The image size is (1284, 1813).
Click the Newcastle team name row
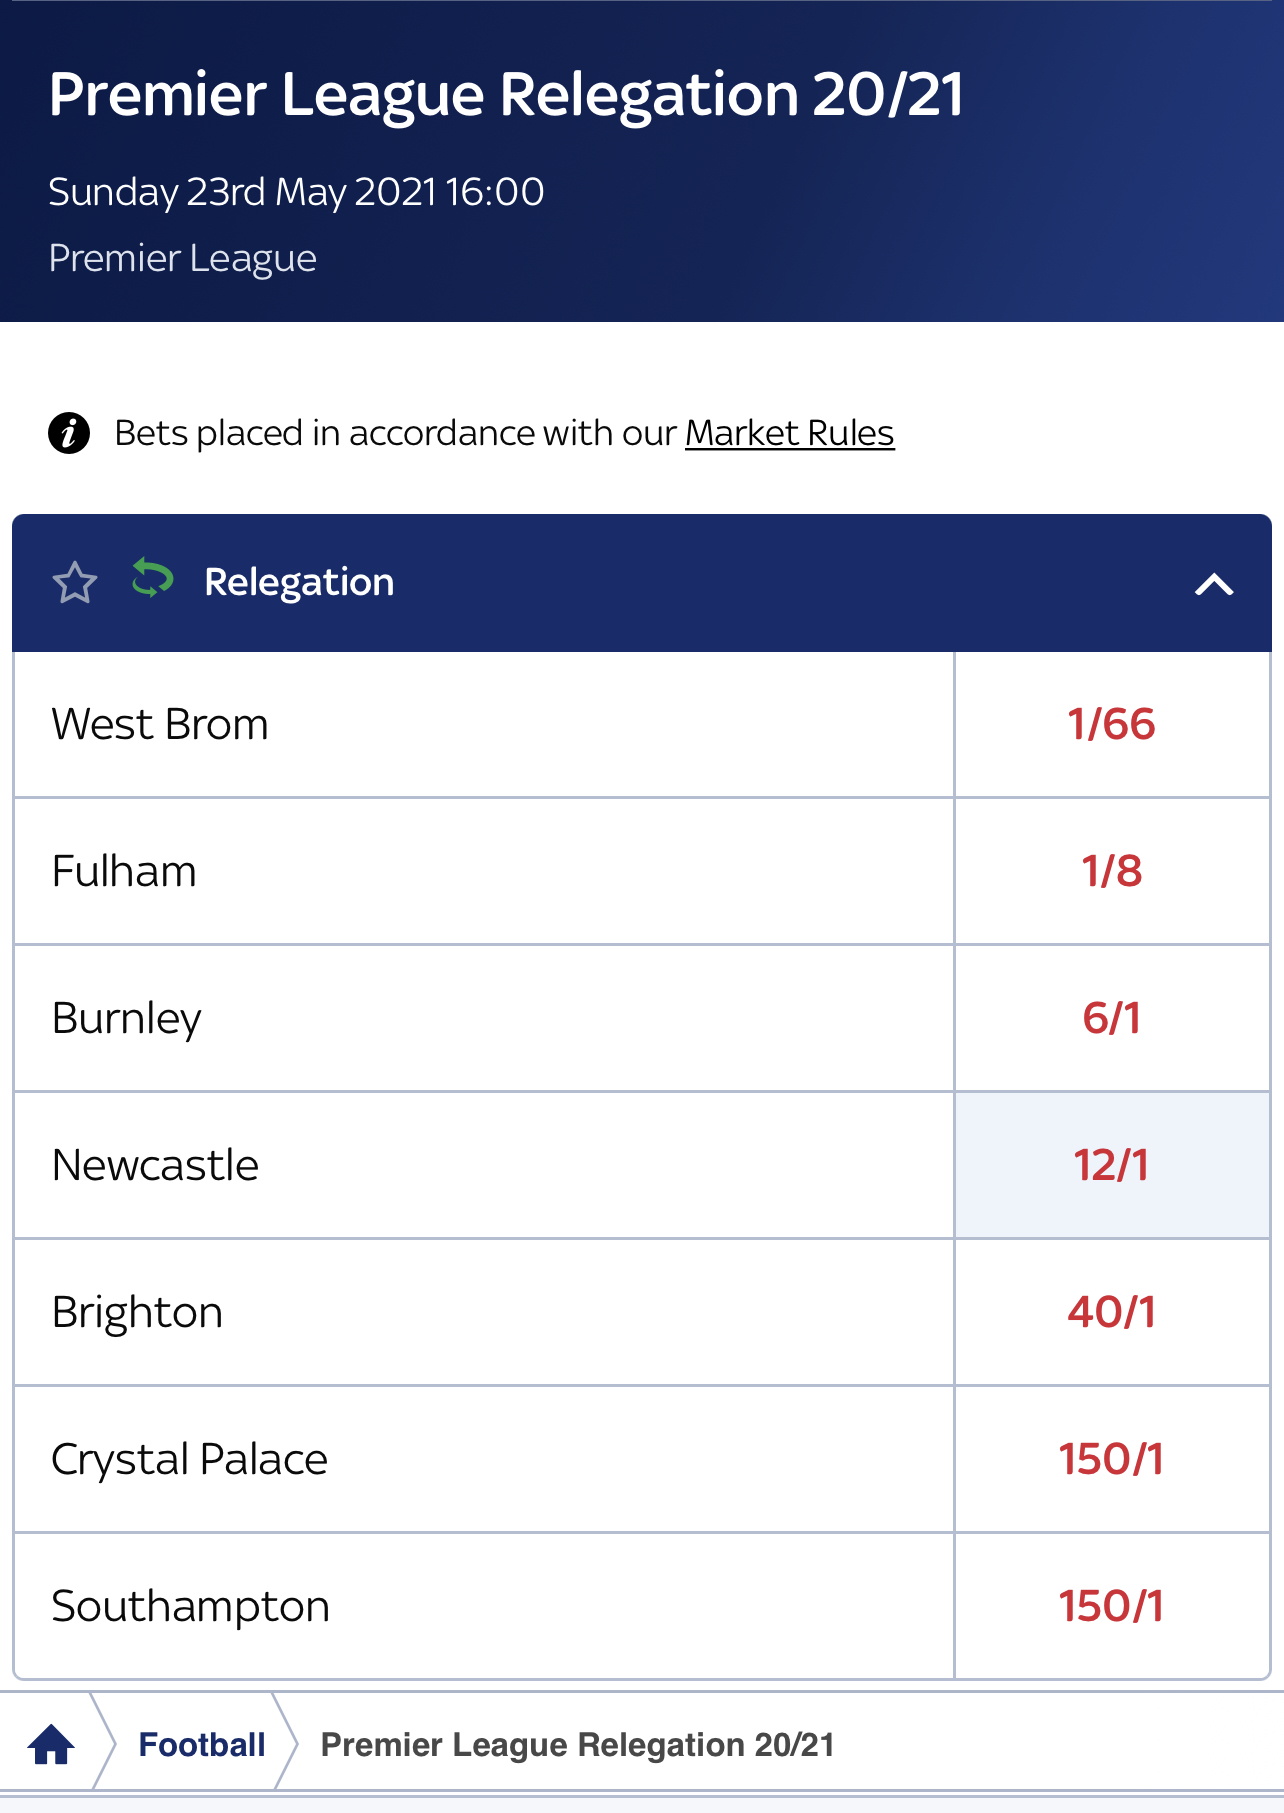(484, 1166)
